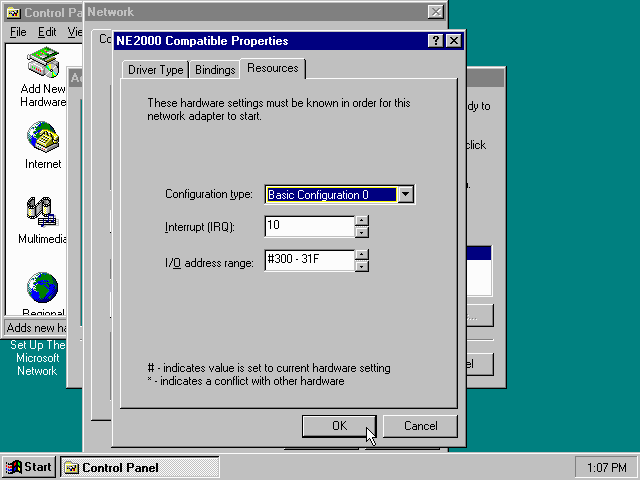Viewport: 640px width, 480px height.
Task: Click the help question mark button
Action: point(436,41)
